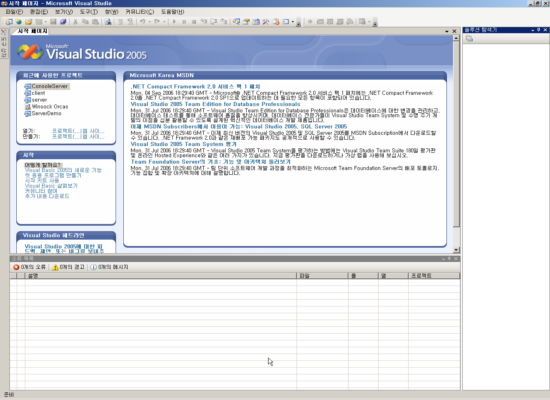
Task: Click the Paste toolbar icon
Action: point(95,22)
